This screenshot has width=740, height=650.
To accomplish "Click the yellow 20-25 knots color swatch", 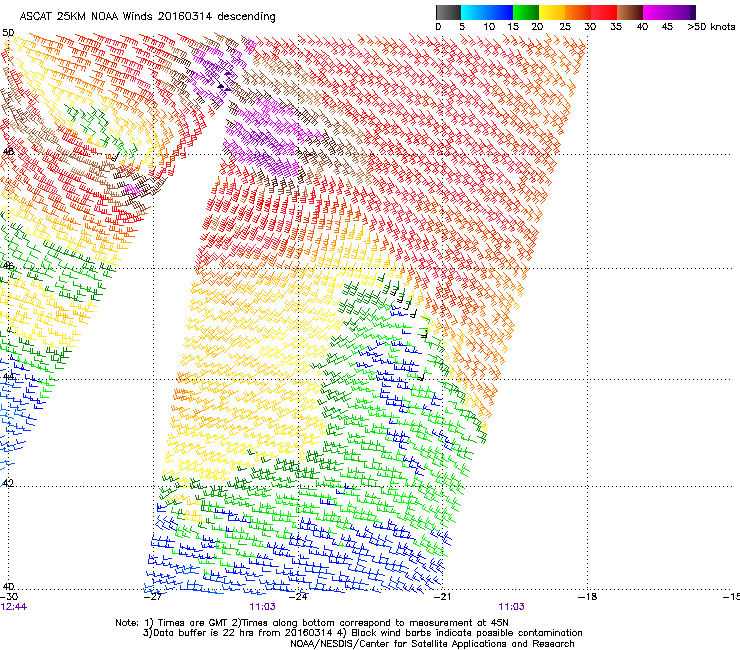I will click(552, 12).
